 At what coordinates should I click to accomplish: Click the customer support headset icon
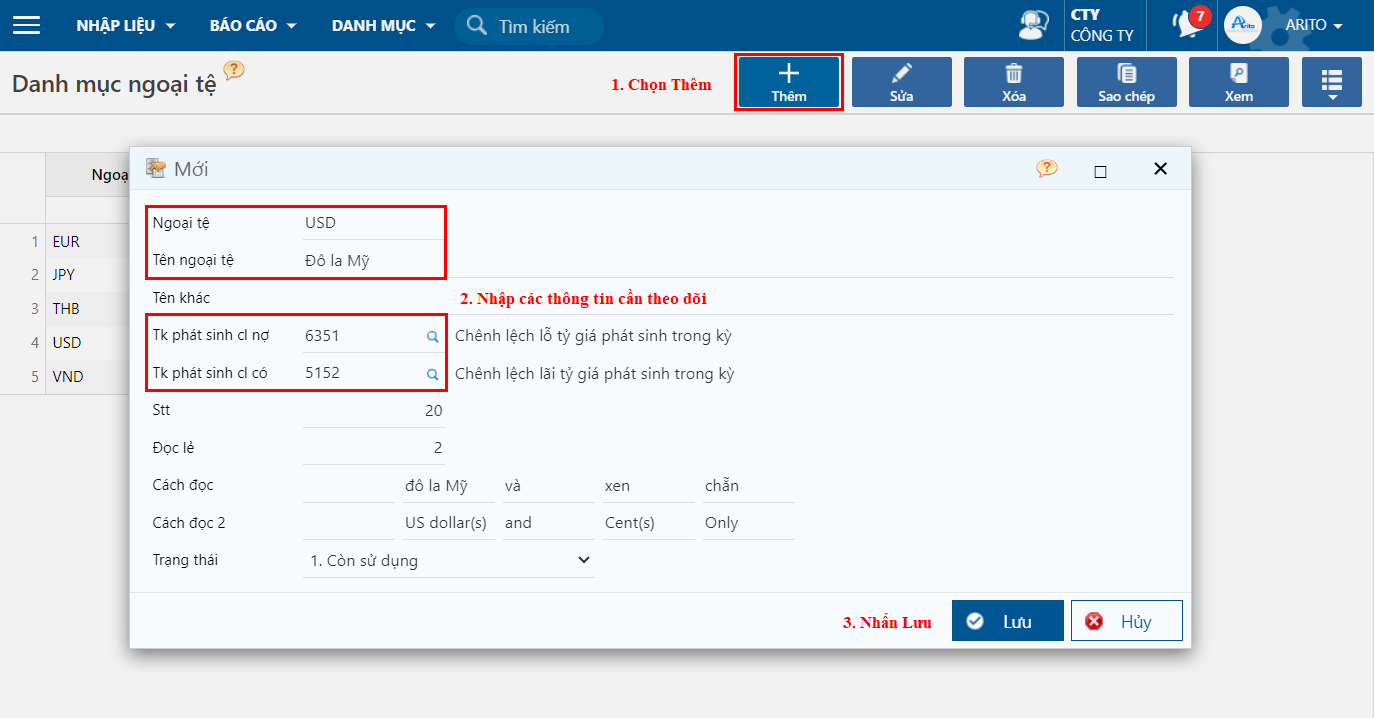click(1034, 25)
